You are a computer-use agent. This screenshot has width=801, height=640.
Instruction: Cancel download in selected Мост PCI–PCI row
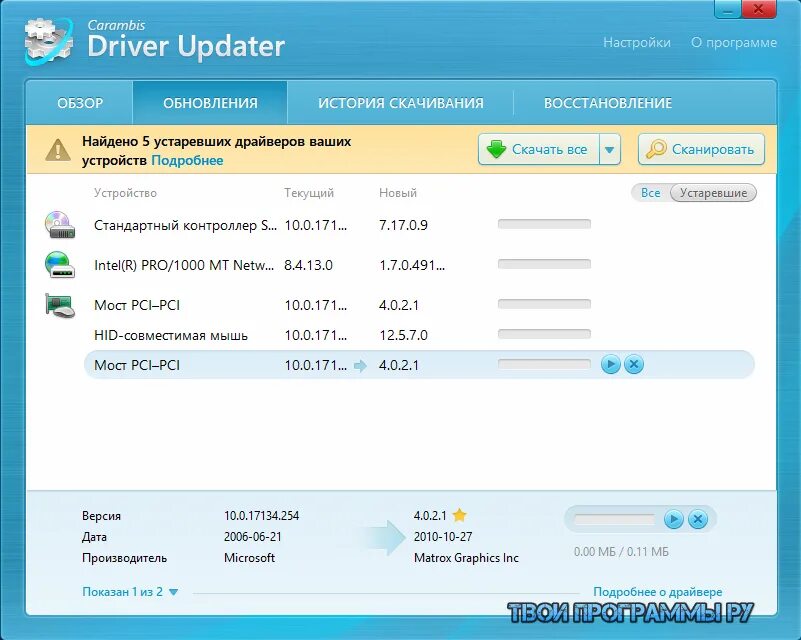coord(634,365)
